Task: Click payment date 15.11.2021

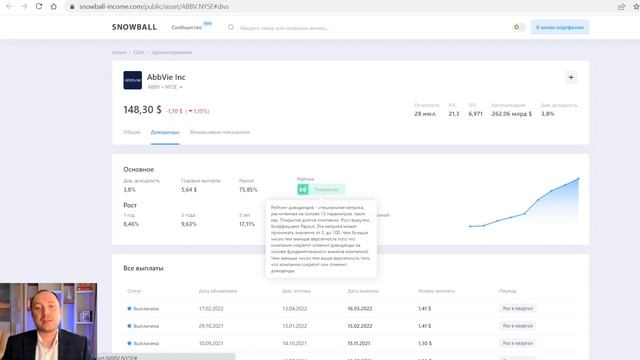Action: [359, 344]
